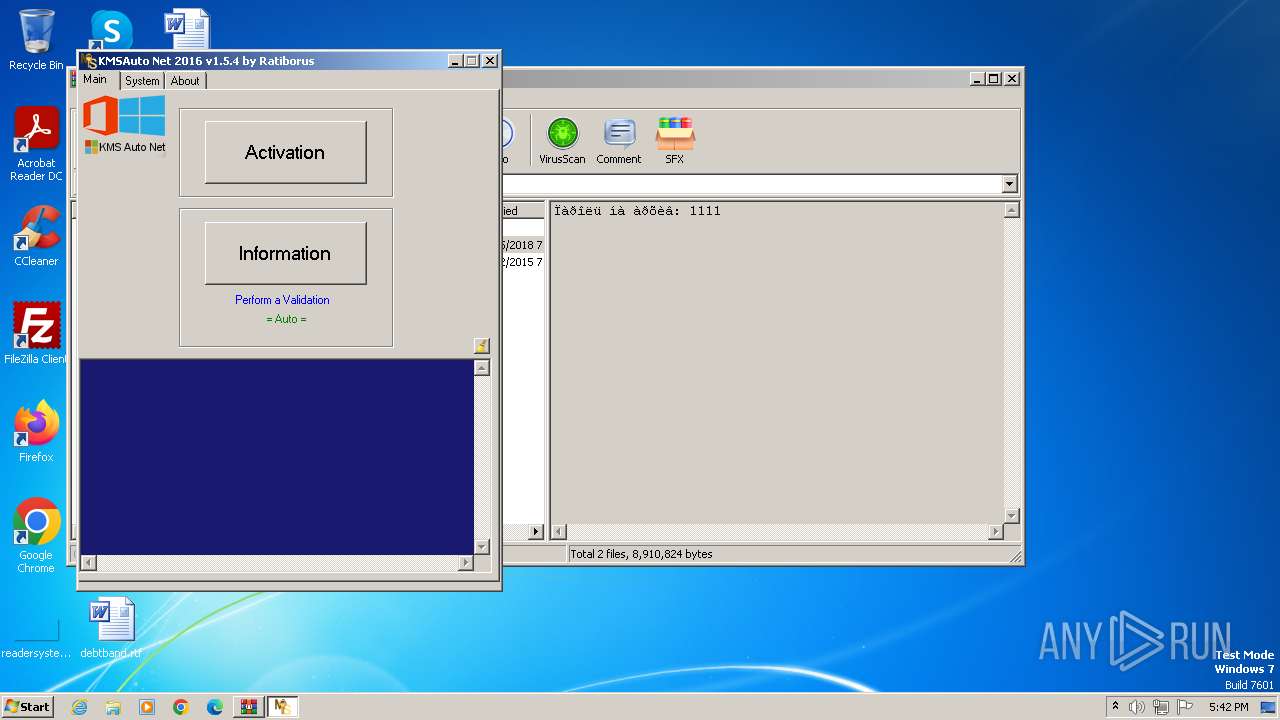Viewport: 1280px width, 720px height.
Task: Click the archive comment text ending in 1111
Action: coord(637,211)
